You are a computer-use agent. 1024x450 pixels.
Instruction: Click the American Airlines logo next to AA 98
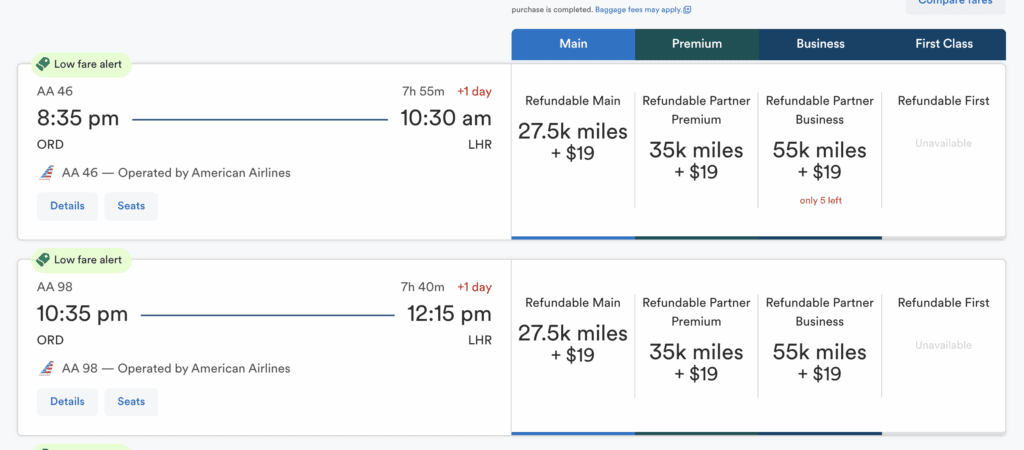tap(46, 368)
